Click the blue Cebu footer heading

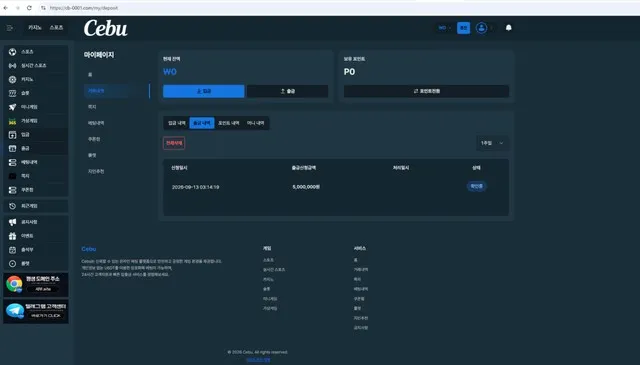click(x=89, y=249)
